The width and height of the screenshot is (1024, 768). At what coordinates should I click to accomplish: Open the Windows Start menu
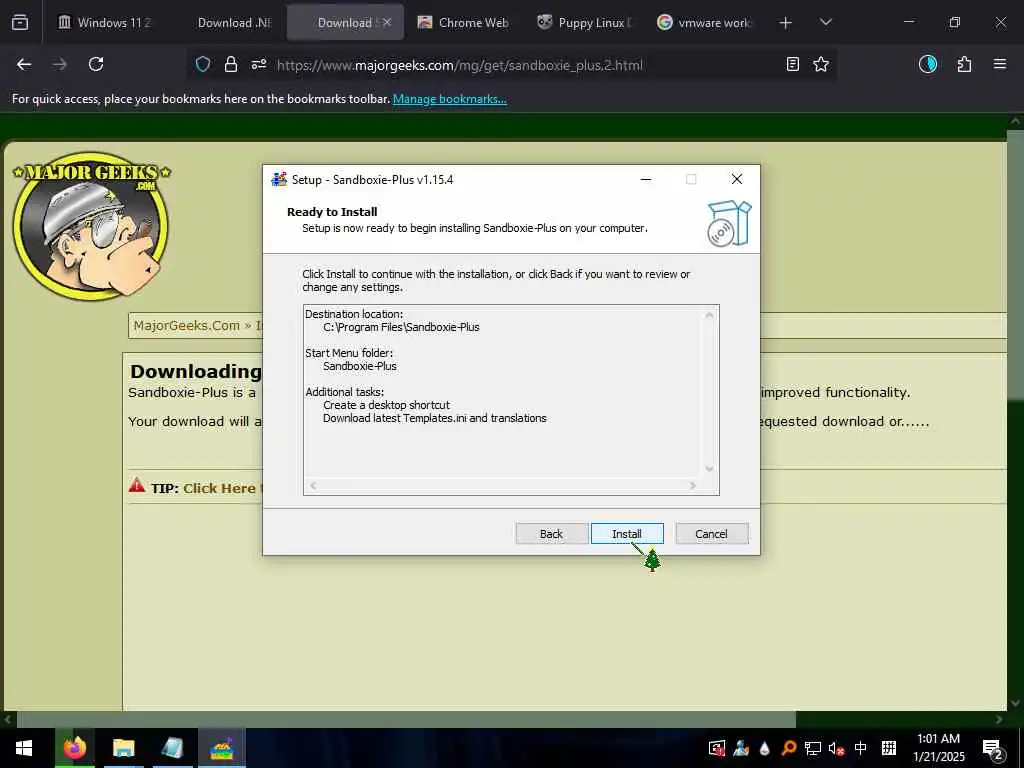coord(24,748)
